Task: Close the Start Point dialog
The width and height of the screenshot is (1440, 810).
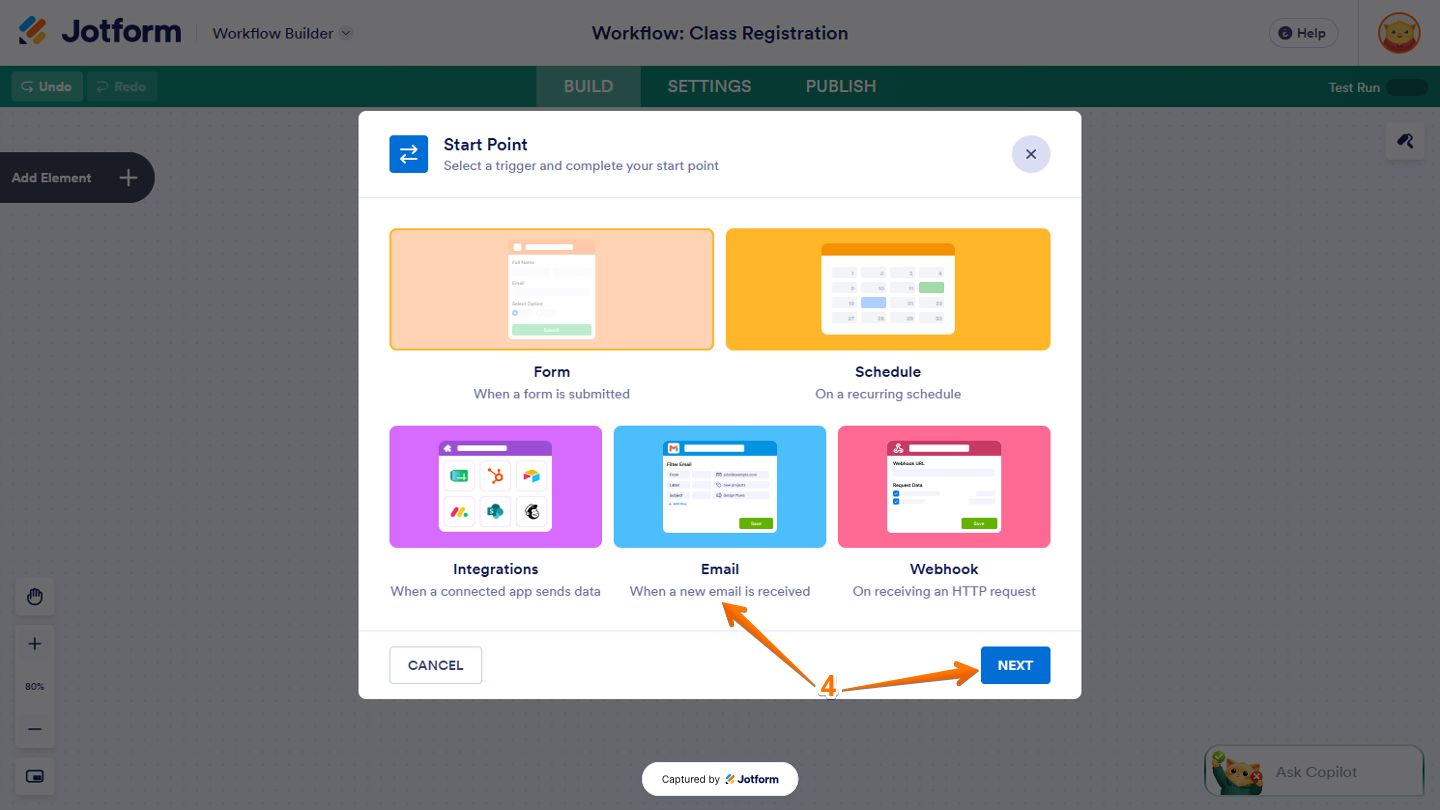Action: (x=1031, y=154)
